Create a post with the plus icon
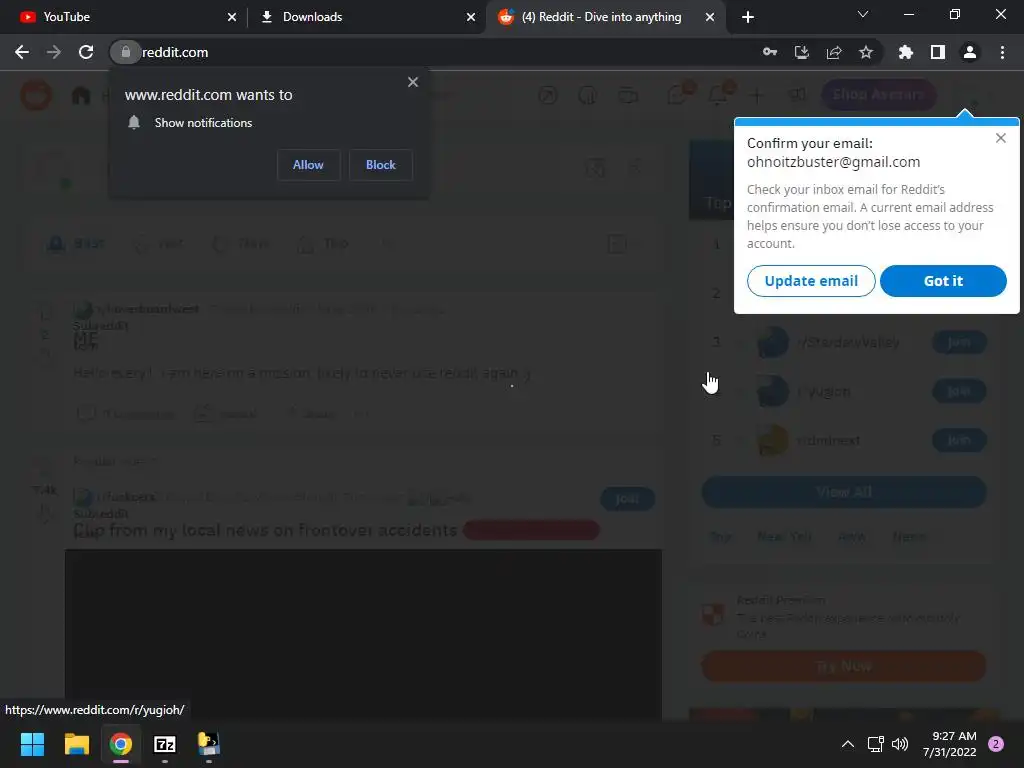The image size is (1024, 768). [756, 95]
